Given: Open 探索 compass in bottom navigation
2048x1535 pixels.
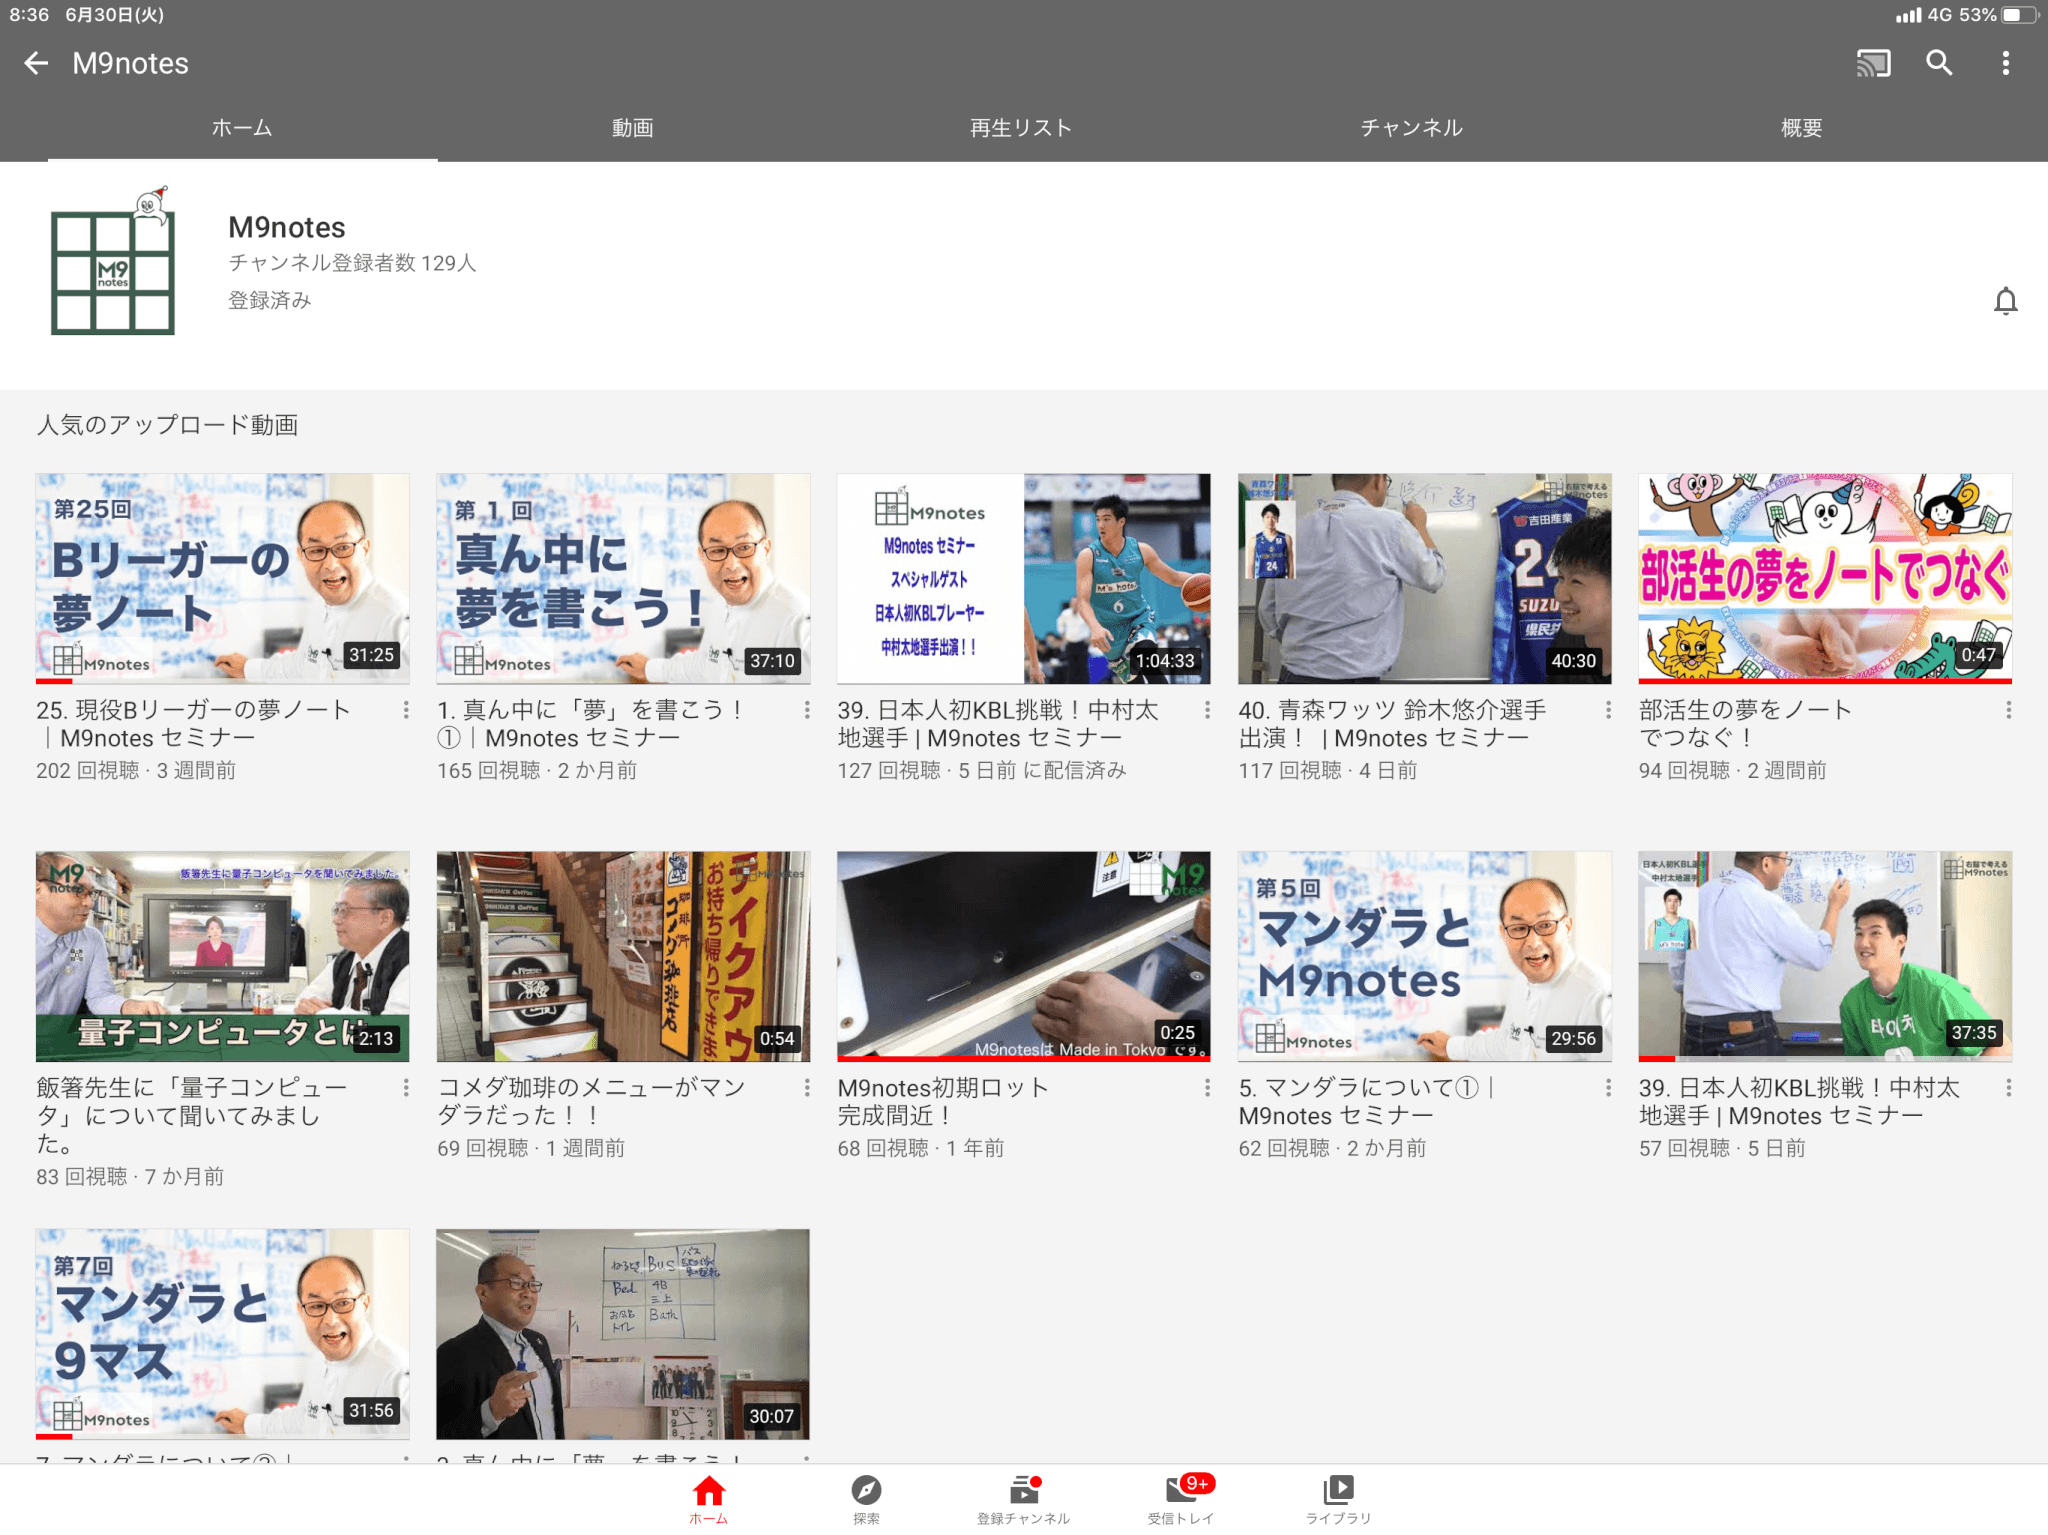Looking at the screenshot, I should click(866, 1499).
